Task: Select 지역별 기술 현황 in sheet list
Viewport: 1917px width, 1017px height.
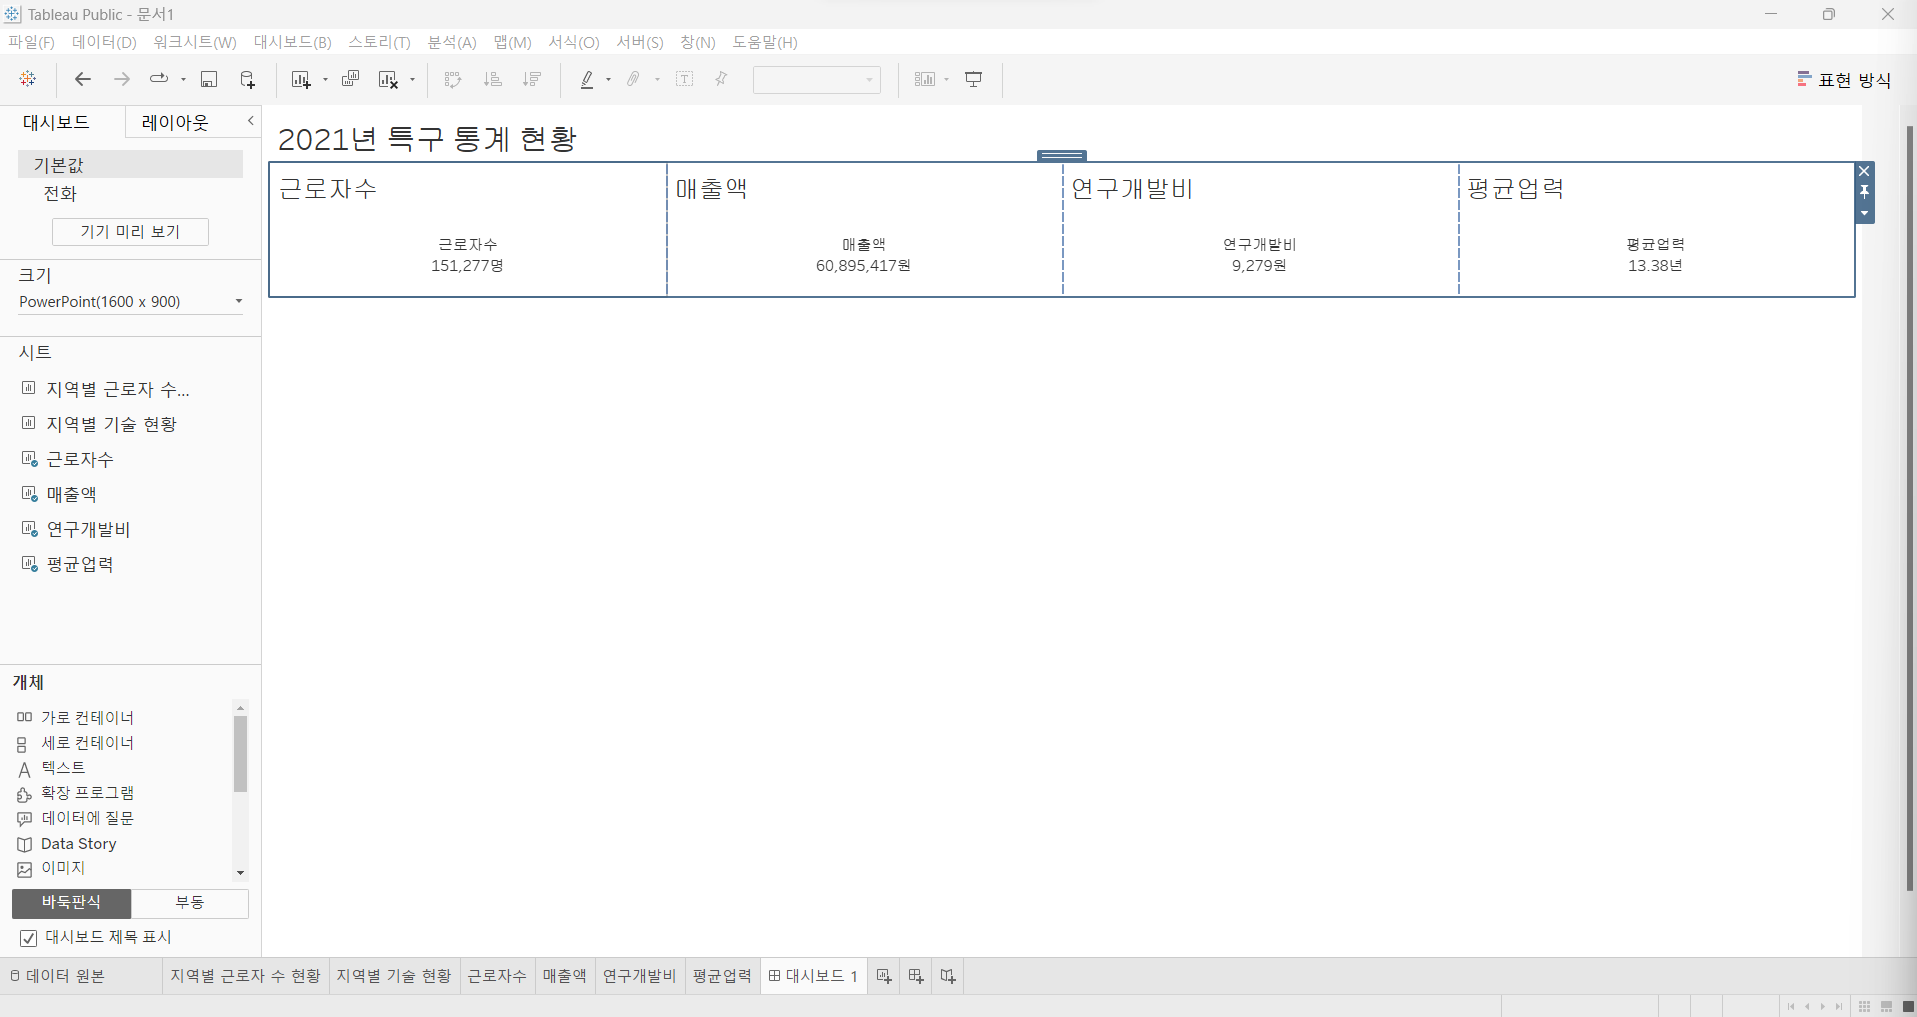Action: tap(111, 424)
